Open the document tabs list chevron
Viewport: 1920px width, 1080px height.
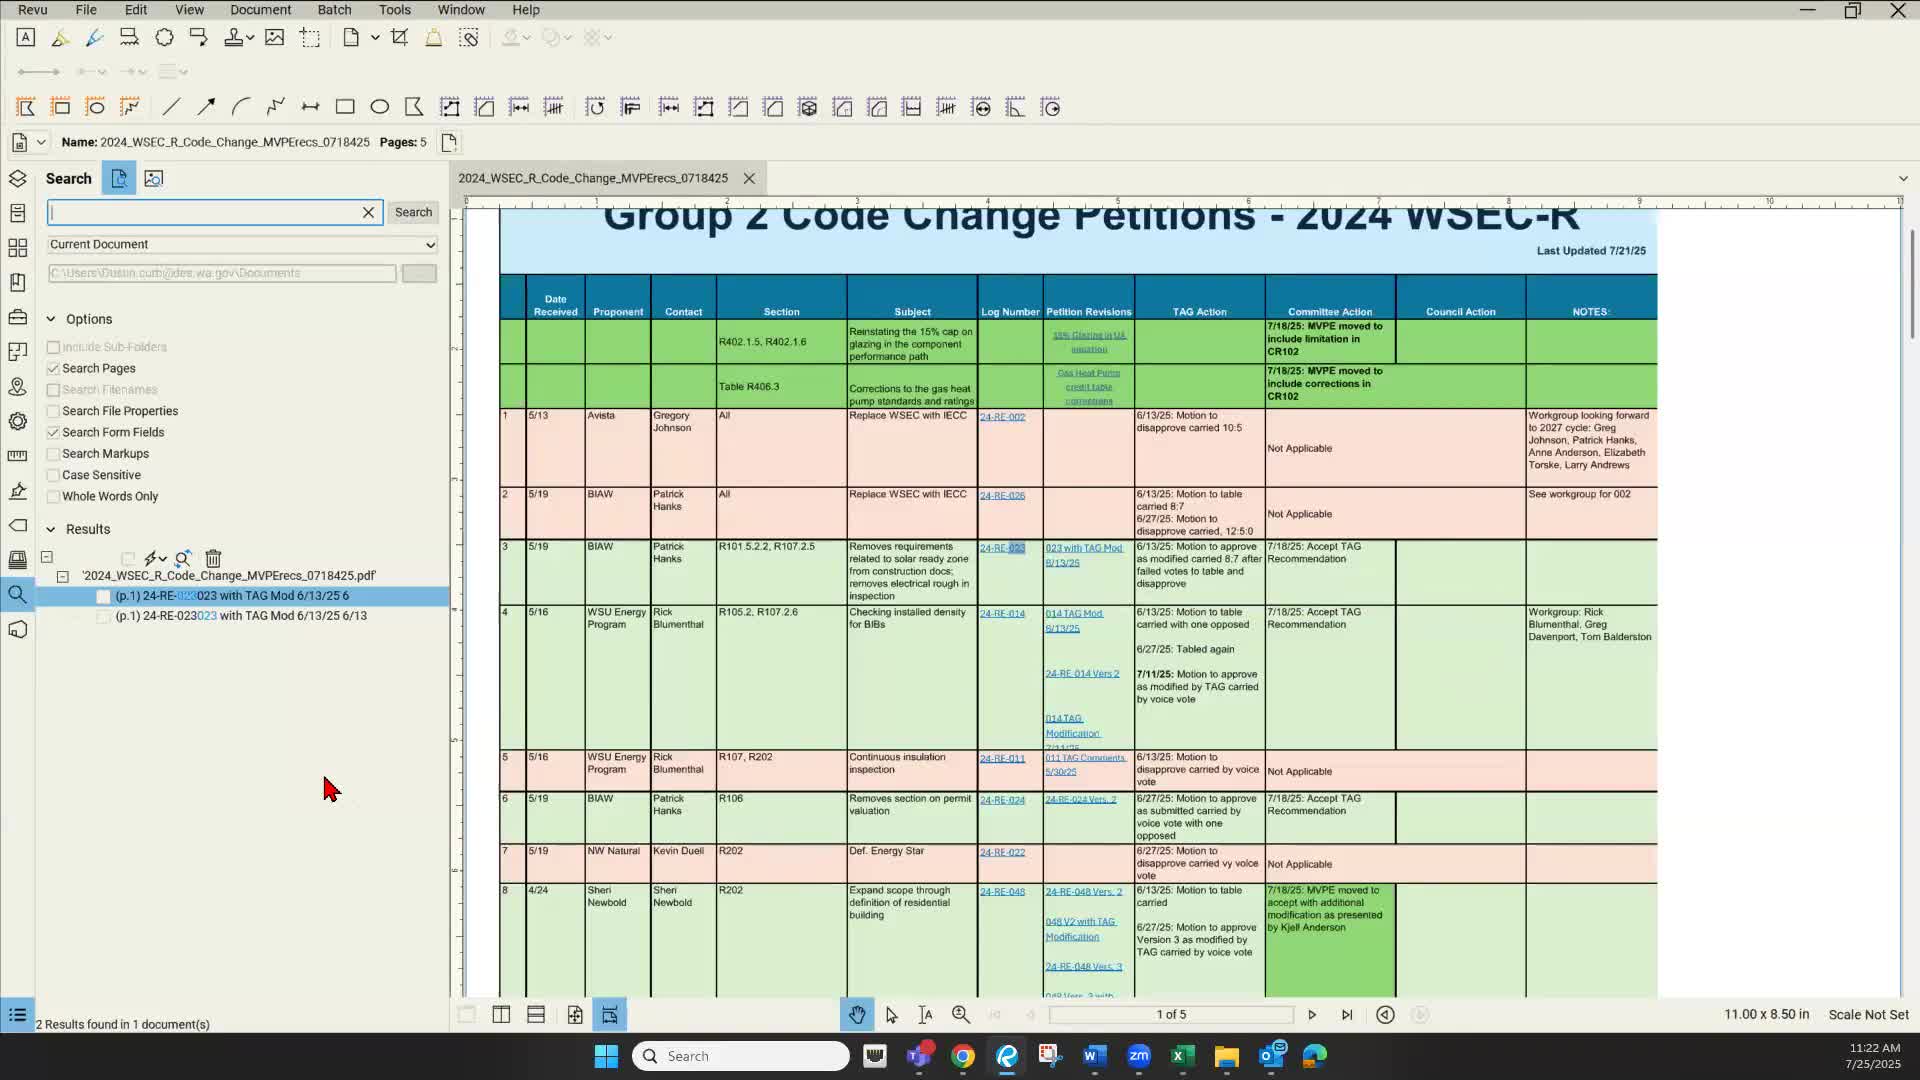point(1903,179)
